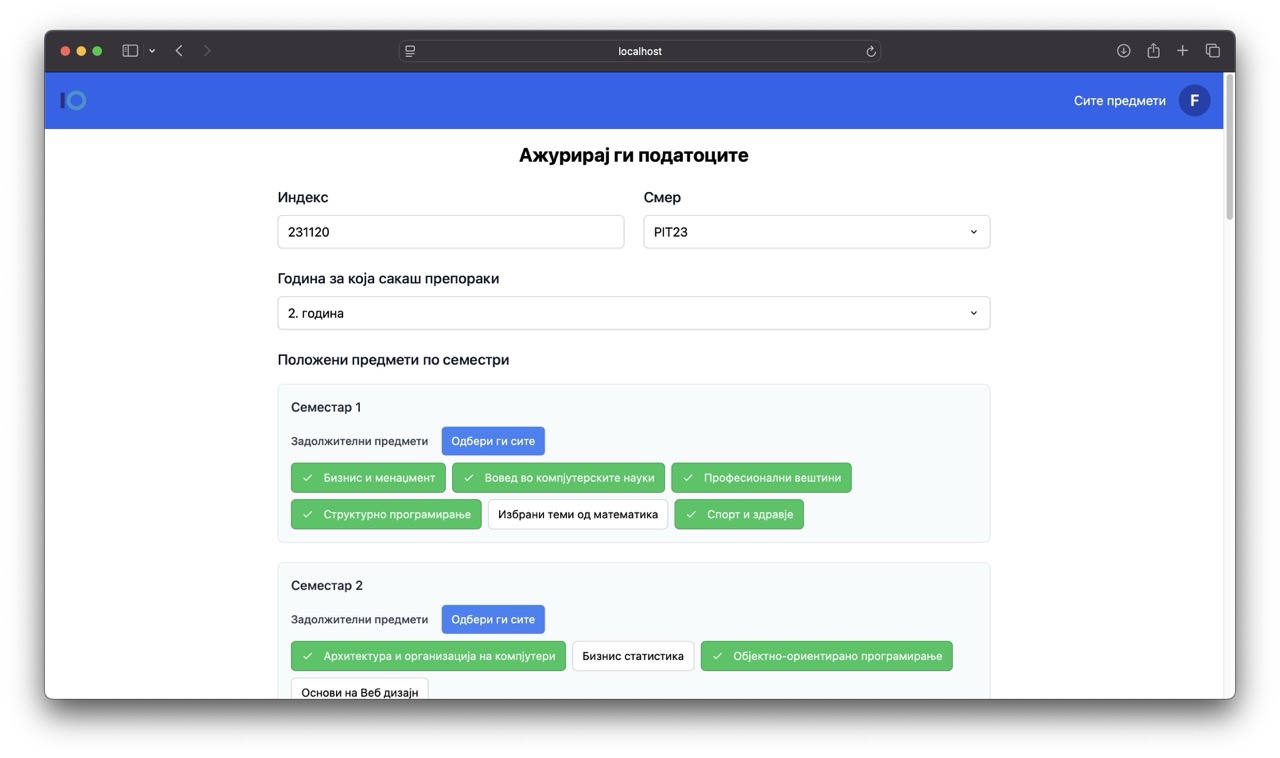Viewport: 1280px width, 758px height.
Task: Deselect Бизнис и менаџмент subject
Action: 368,478
